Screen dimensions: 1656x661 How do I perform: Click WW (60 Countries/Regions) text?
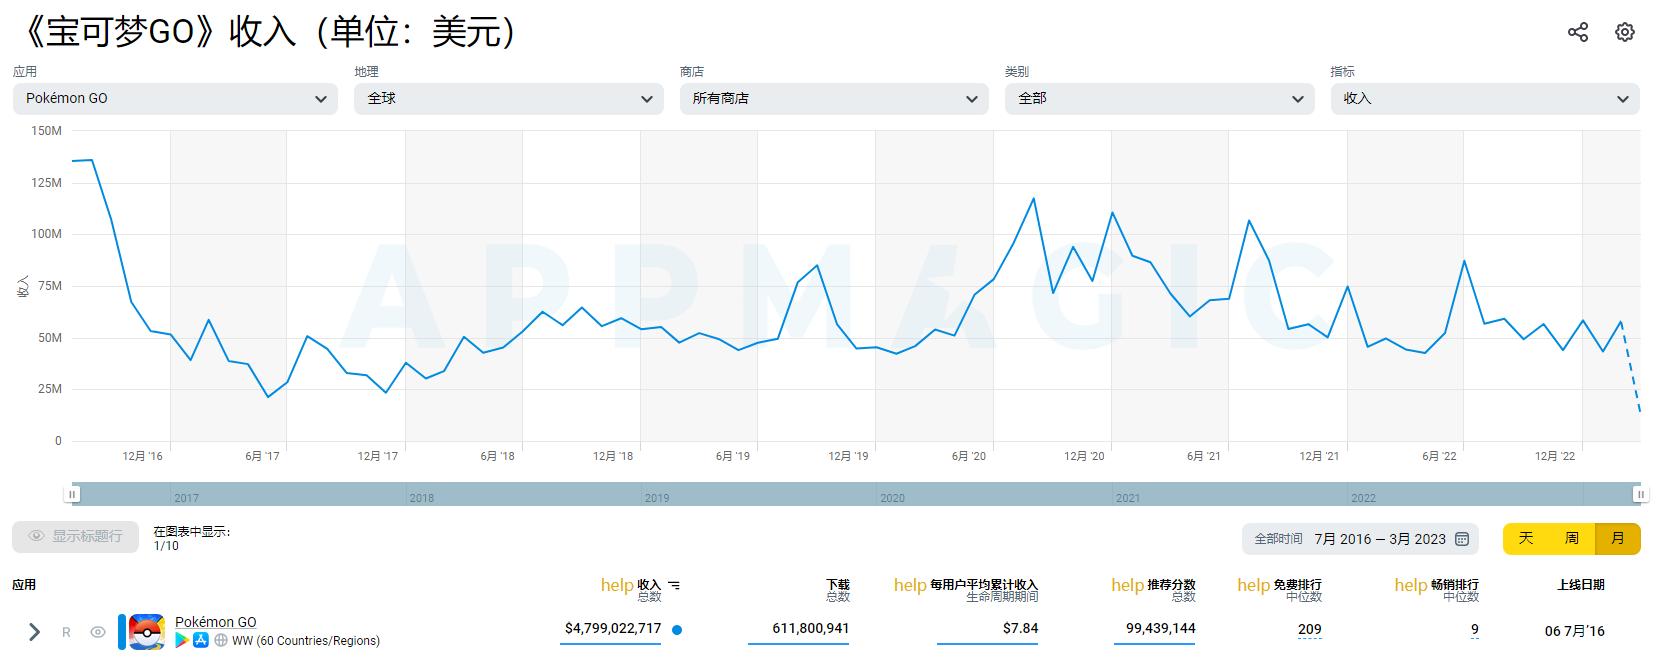point(306,641)
